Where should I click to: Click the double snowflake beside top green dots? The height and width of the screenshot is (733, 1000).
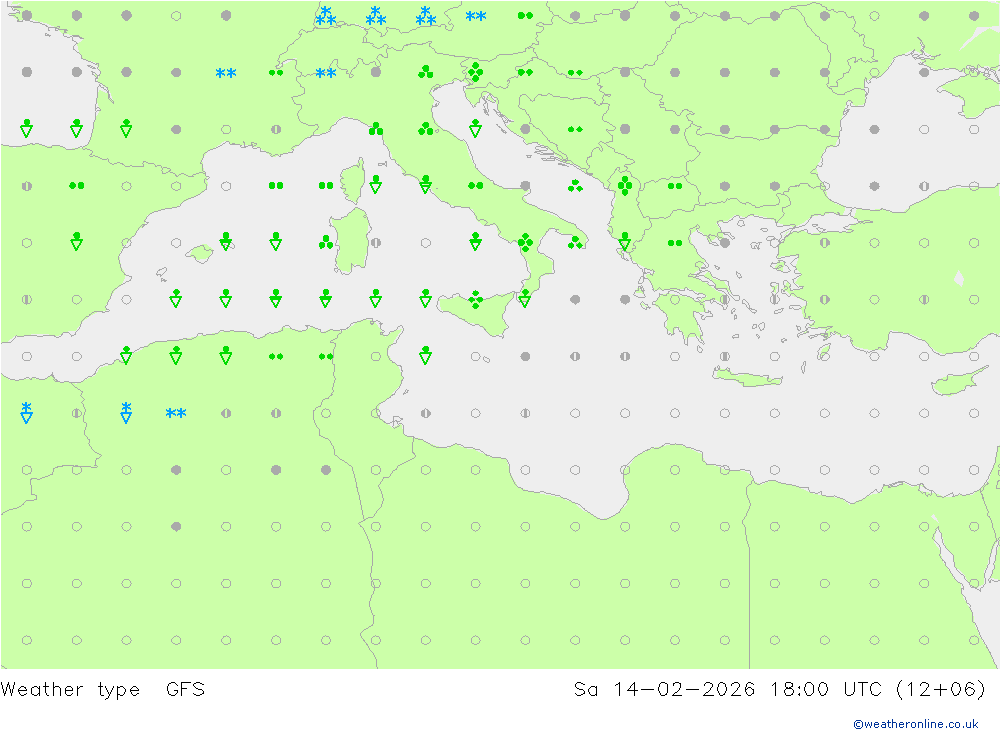[x=476, y=16]
